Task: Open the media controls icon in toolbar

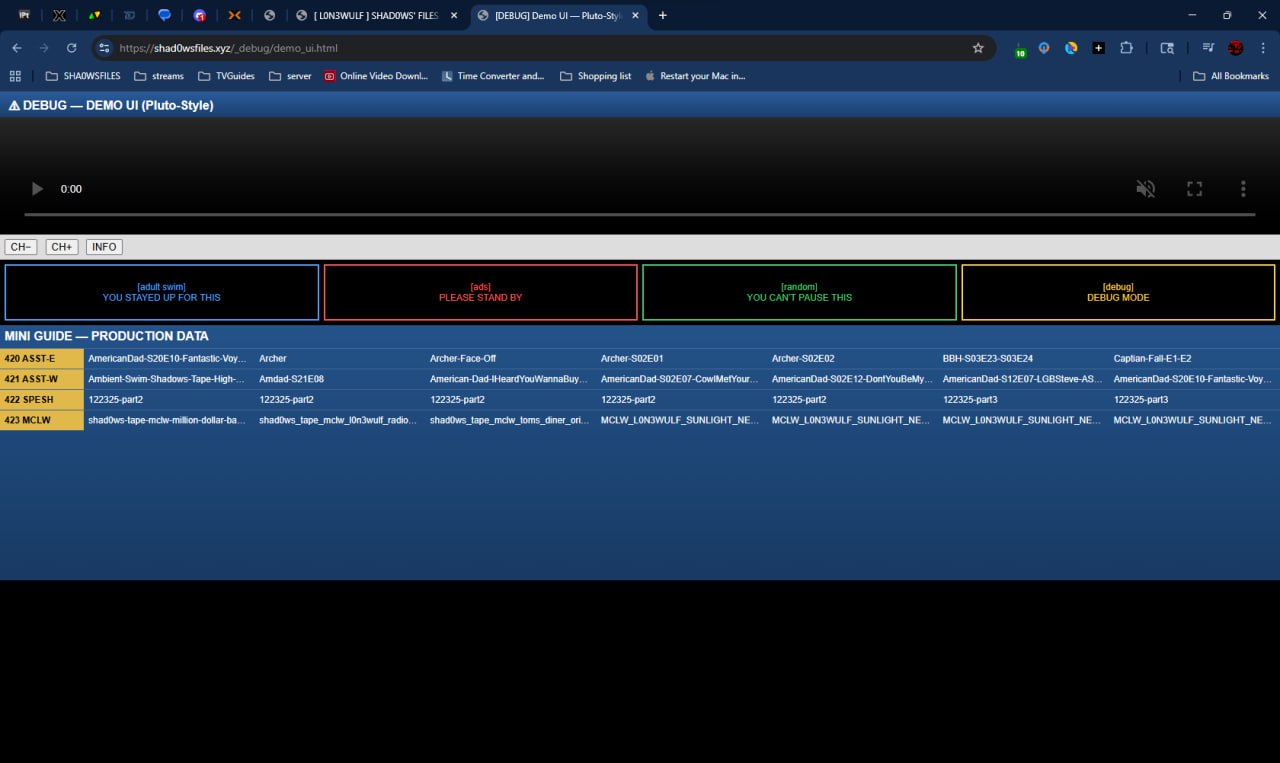Action: pos(1208,48)
